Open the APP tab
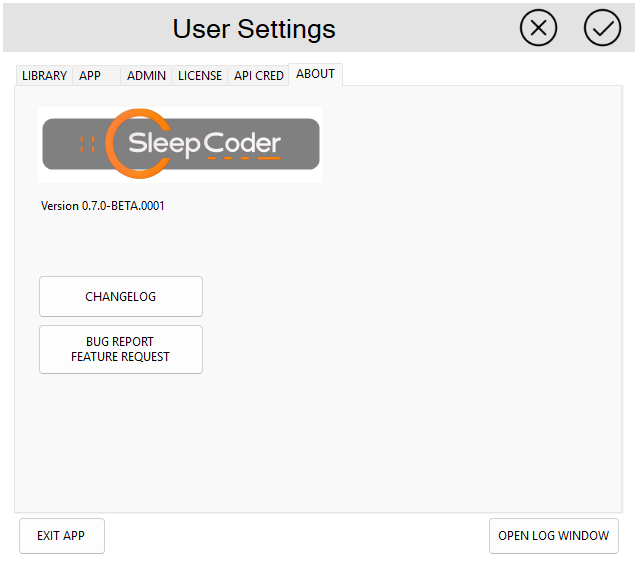 coord(90,75)
